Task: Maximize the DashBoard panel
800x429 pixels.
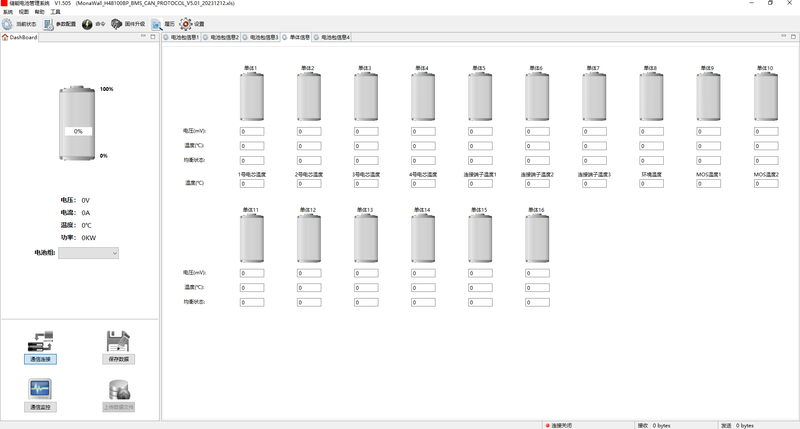Action: point(152,37)
